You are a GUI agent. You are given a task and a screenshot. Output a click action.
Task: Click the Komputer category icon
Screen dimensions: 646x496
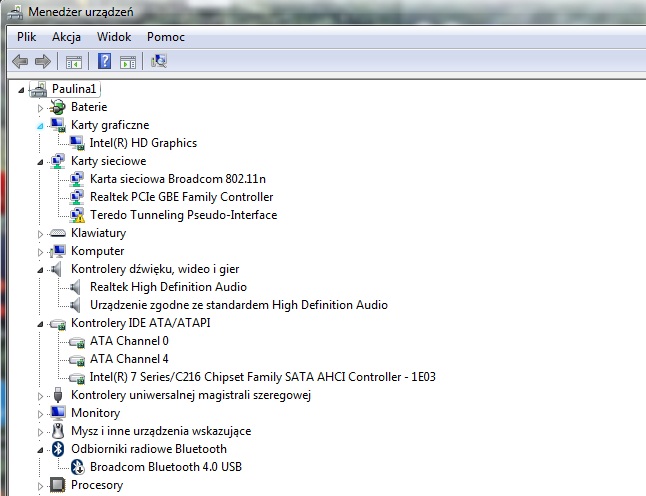pos(57,251)
